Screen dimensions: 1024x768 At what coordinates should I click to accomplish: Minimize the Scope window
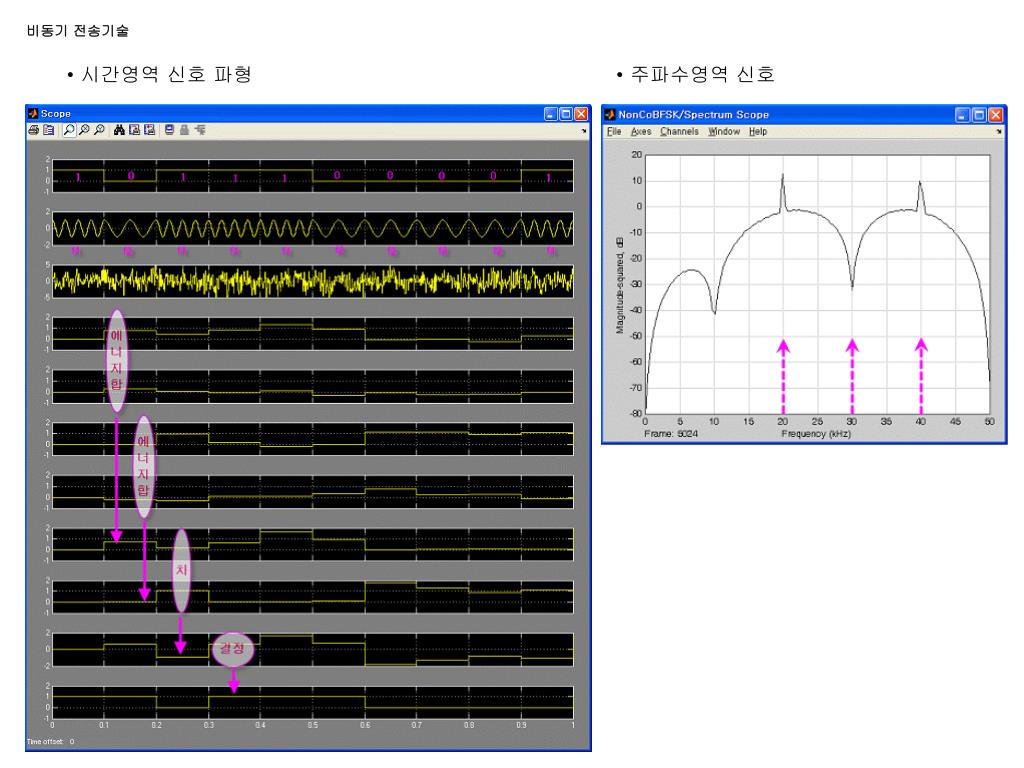[x=551, y=114]
